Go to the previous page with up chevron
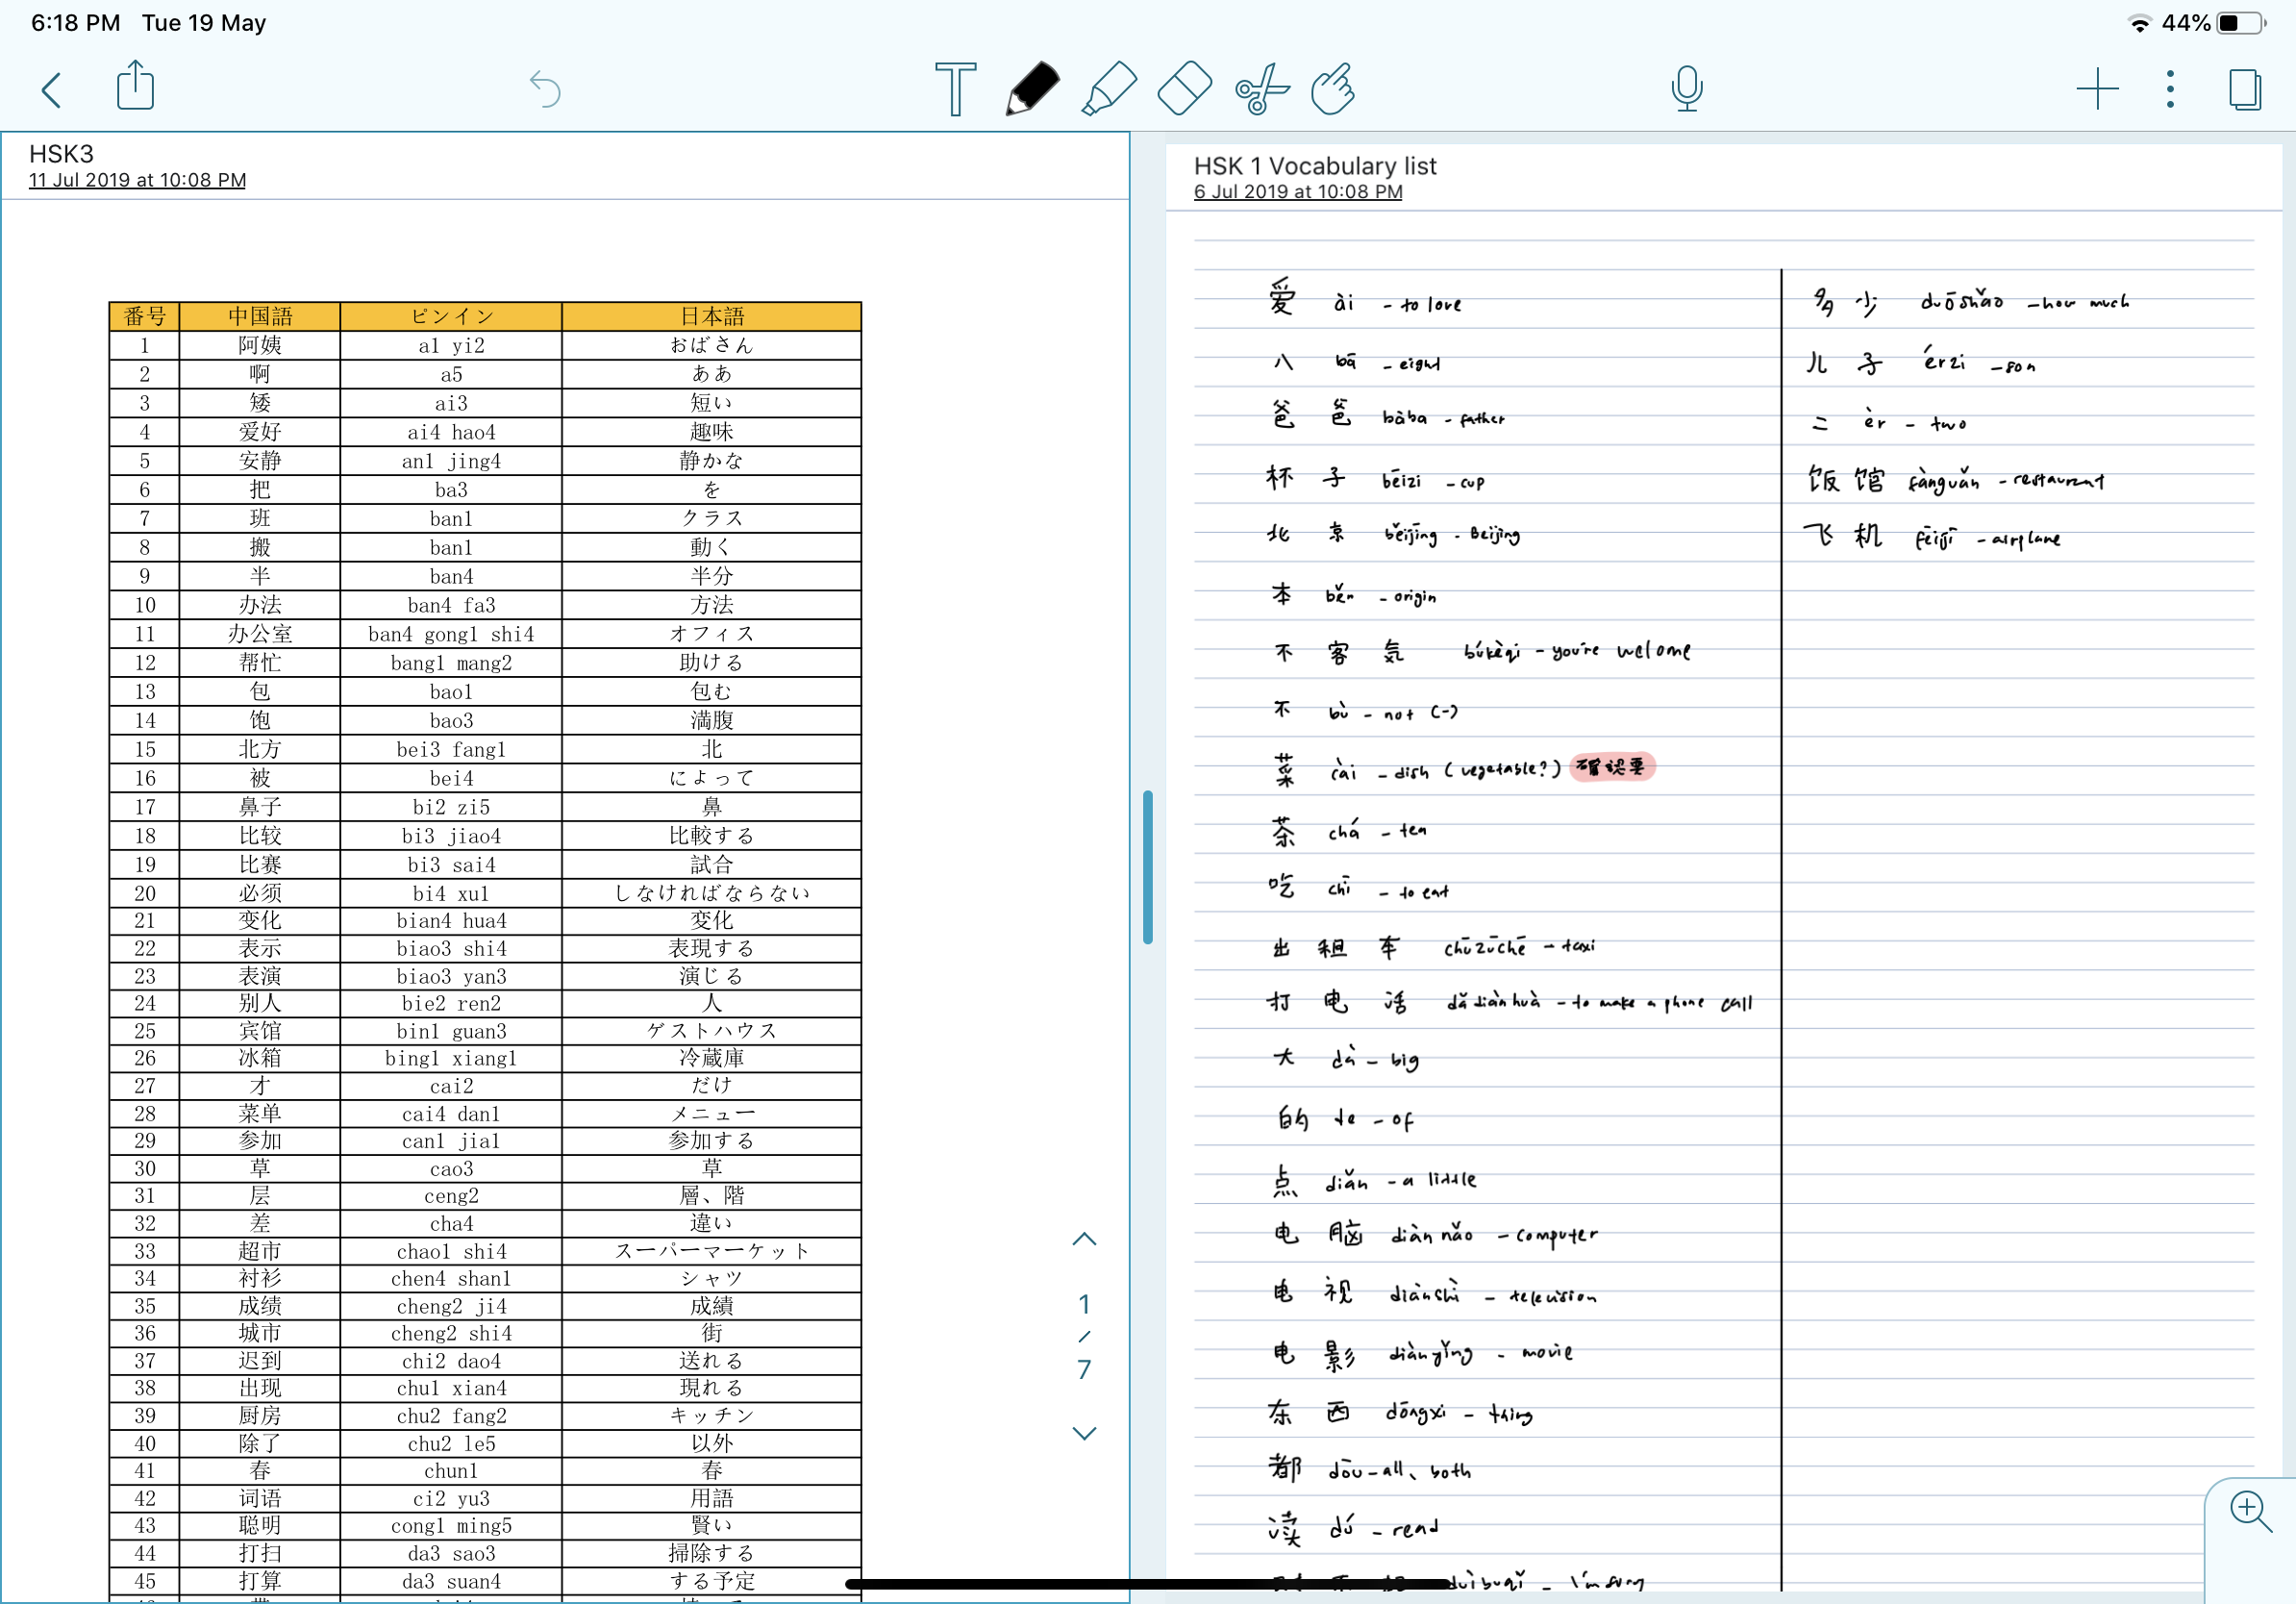This screenshot has width=2296, height=1604. tap(1084, 1239)
